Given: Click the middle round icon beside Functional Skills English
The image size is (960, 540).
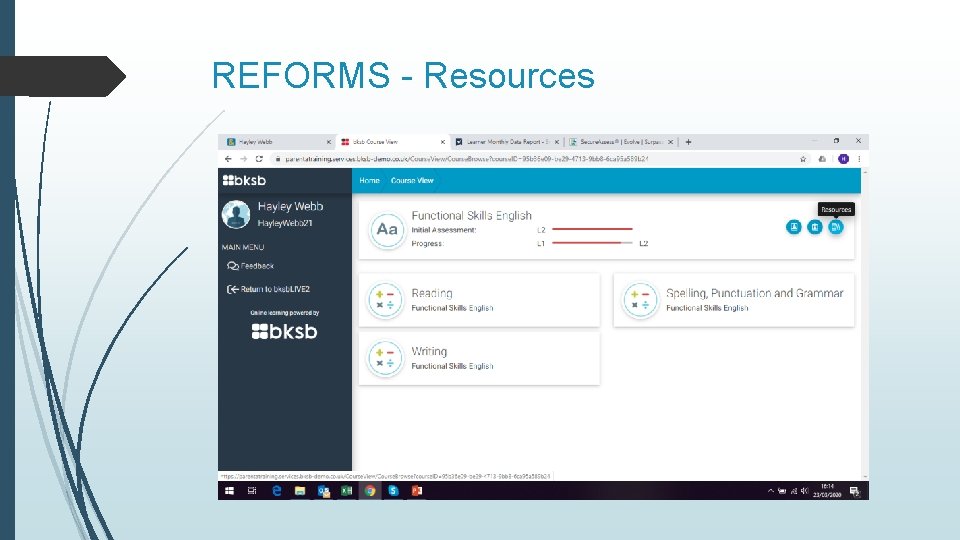Looking at the screenshot, I should 815,227.
